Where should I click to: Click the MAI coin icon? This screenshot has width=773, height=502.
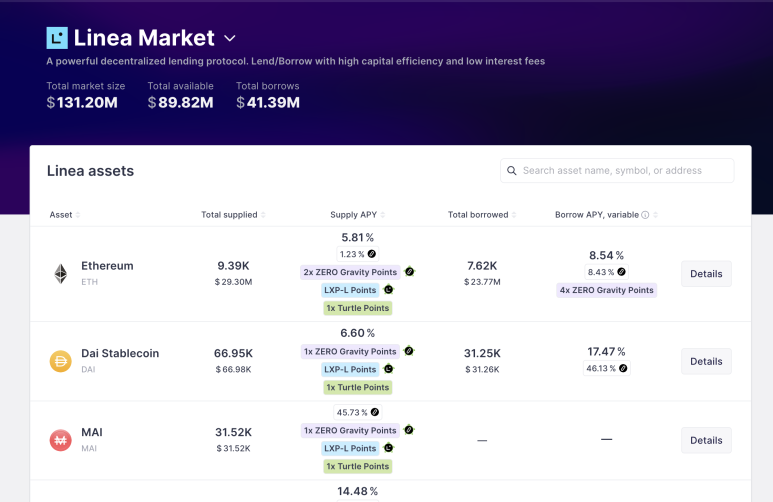click(x=61, y=440)
